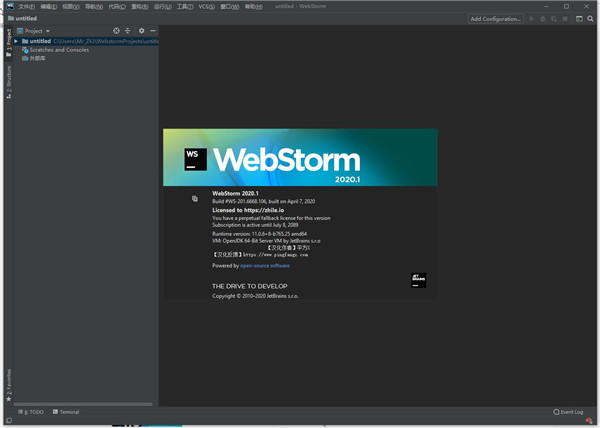This screenshot has width=600, height=428.
Task: Open the Event Log
Action: (x=568, y=412)
